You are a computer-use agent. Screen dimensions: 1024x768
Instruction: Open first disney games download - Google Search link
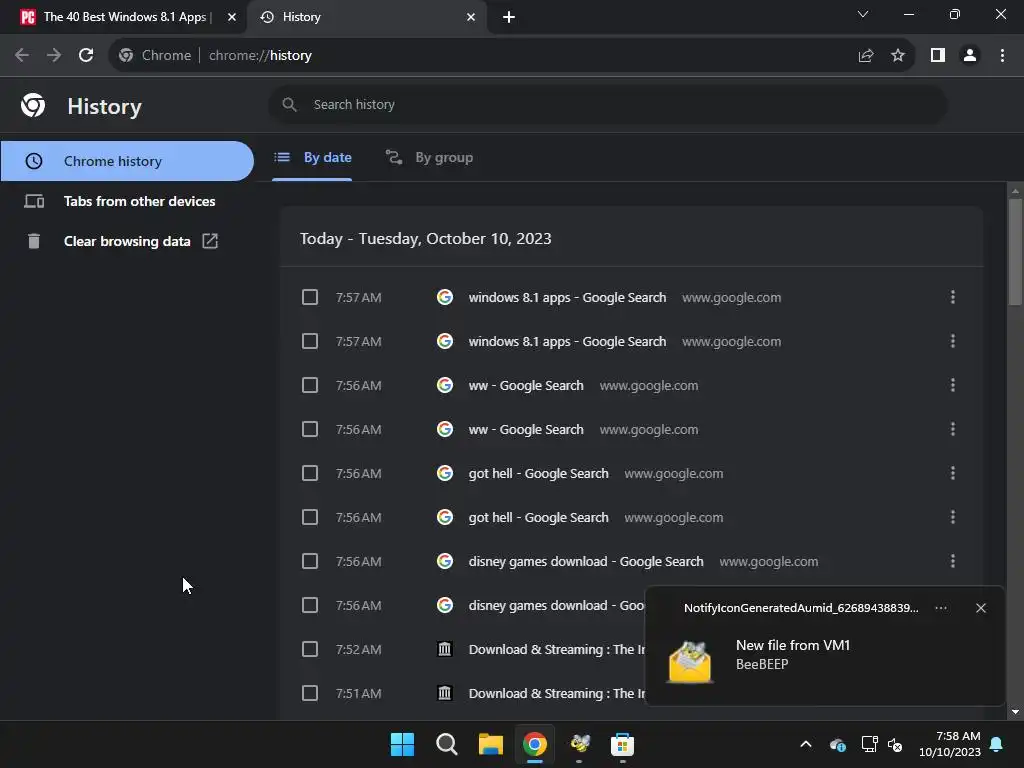tap(586, 561)
